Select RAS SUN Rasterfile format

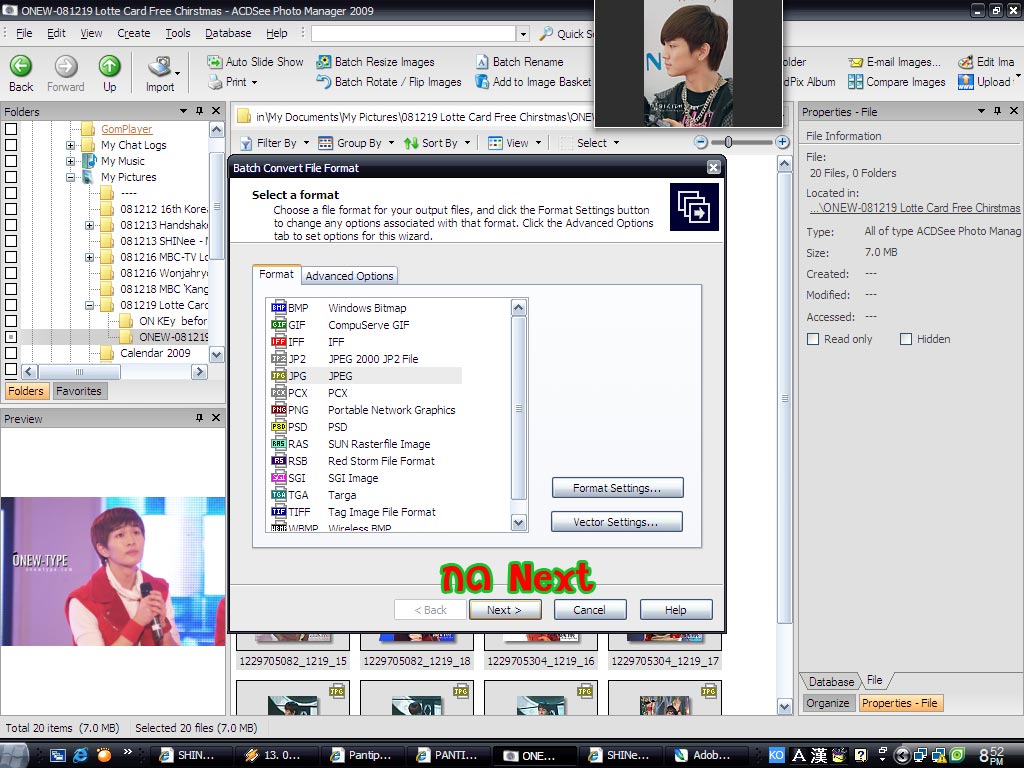(x=366, y=443)
